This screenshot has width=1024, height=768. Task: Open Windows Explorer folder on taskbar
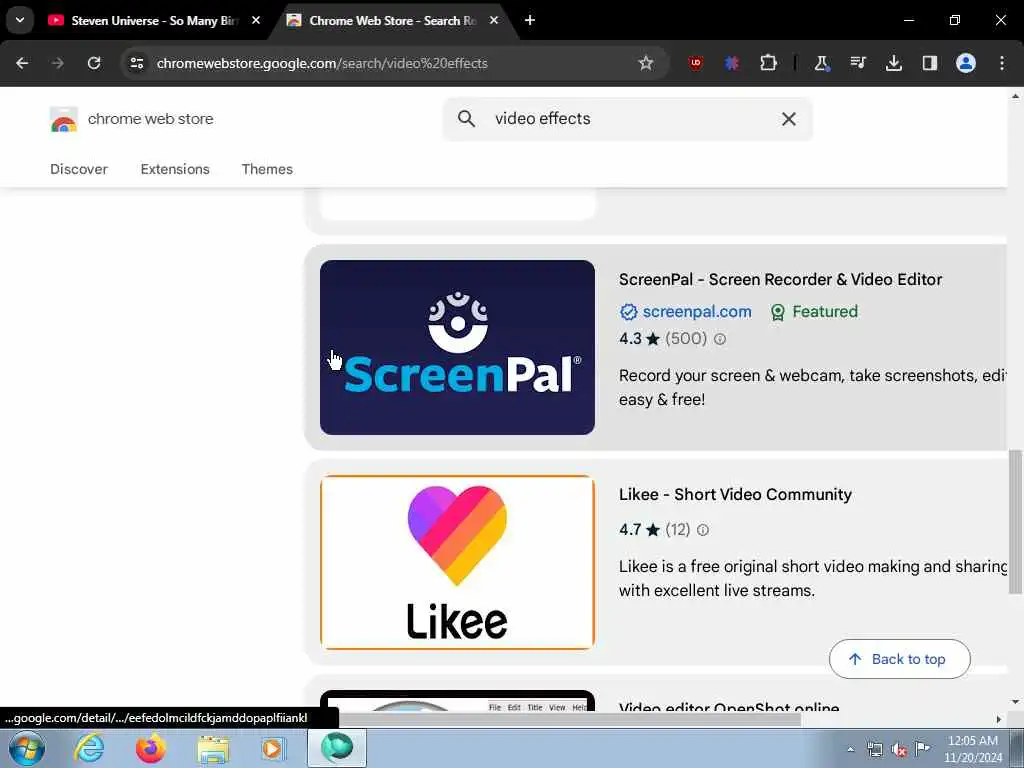213,748
